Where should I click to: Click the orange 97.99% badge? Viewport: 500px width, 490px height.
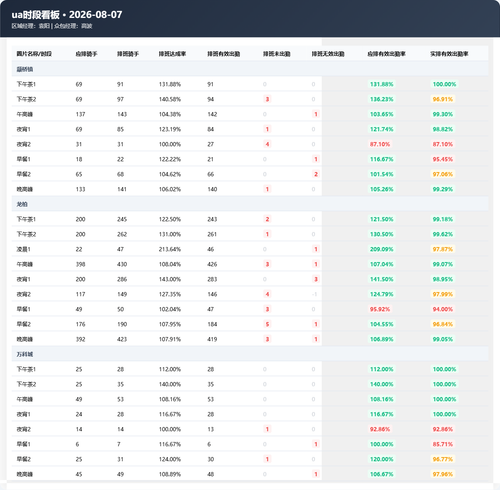[x=443, y=294]
